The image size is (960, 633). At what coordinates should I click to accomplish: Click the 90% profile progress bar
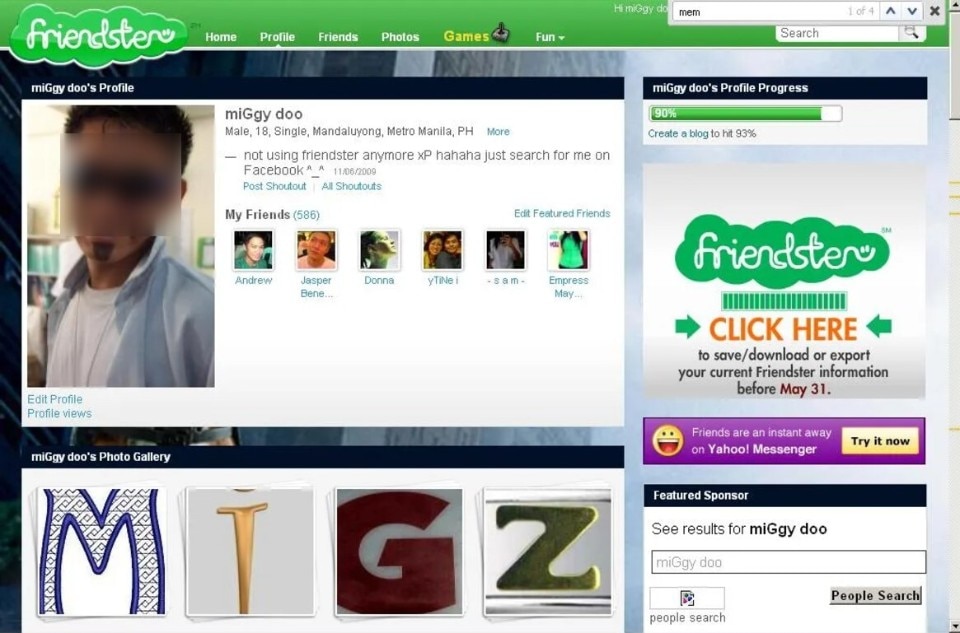tap(745, 114)
